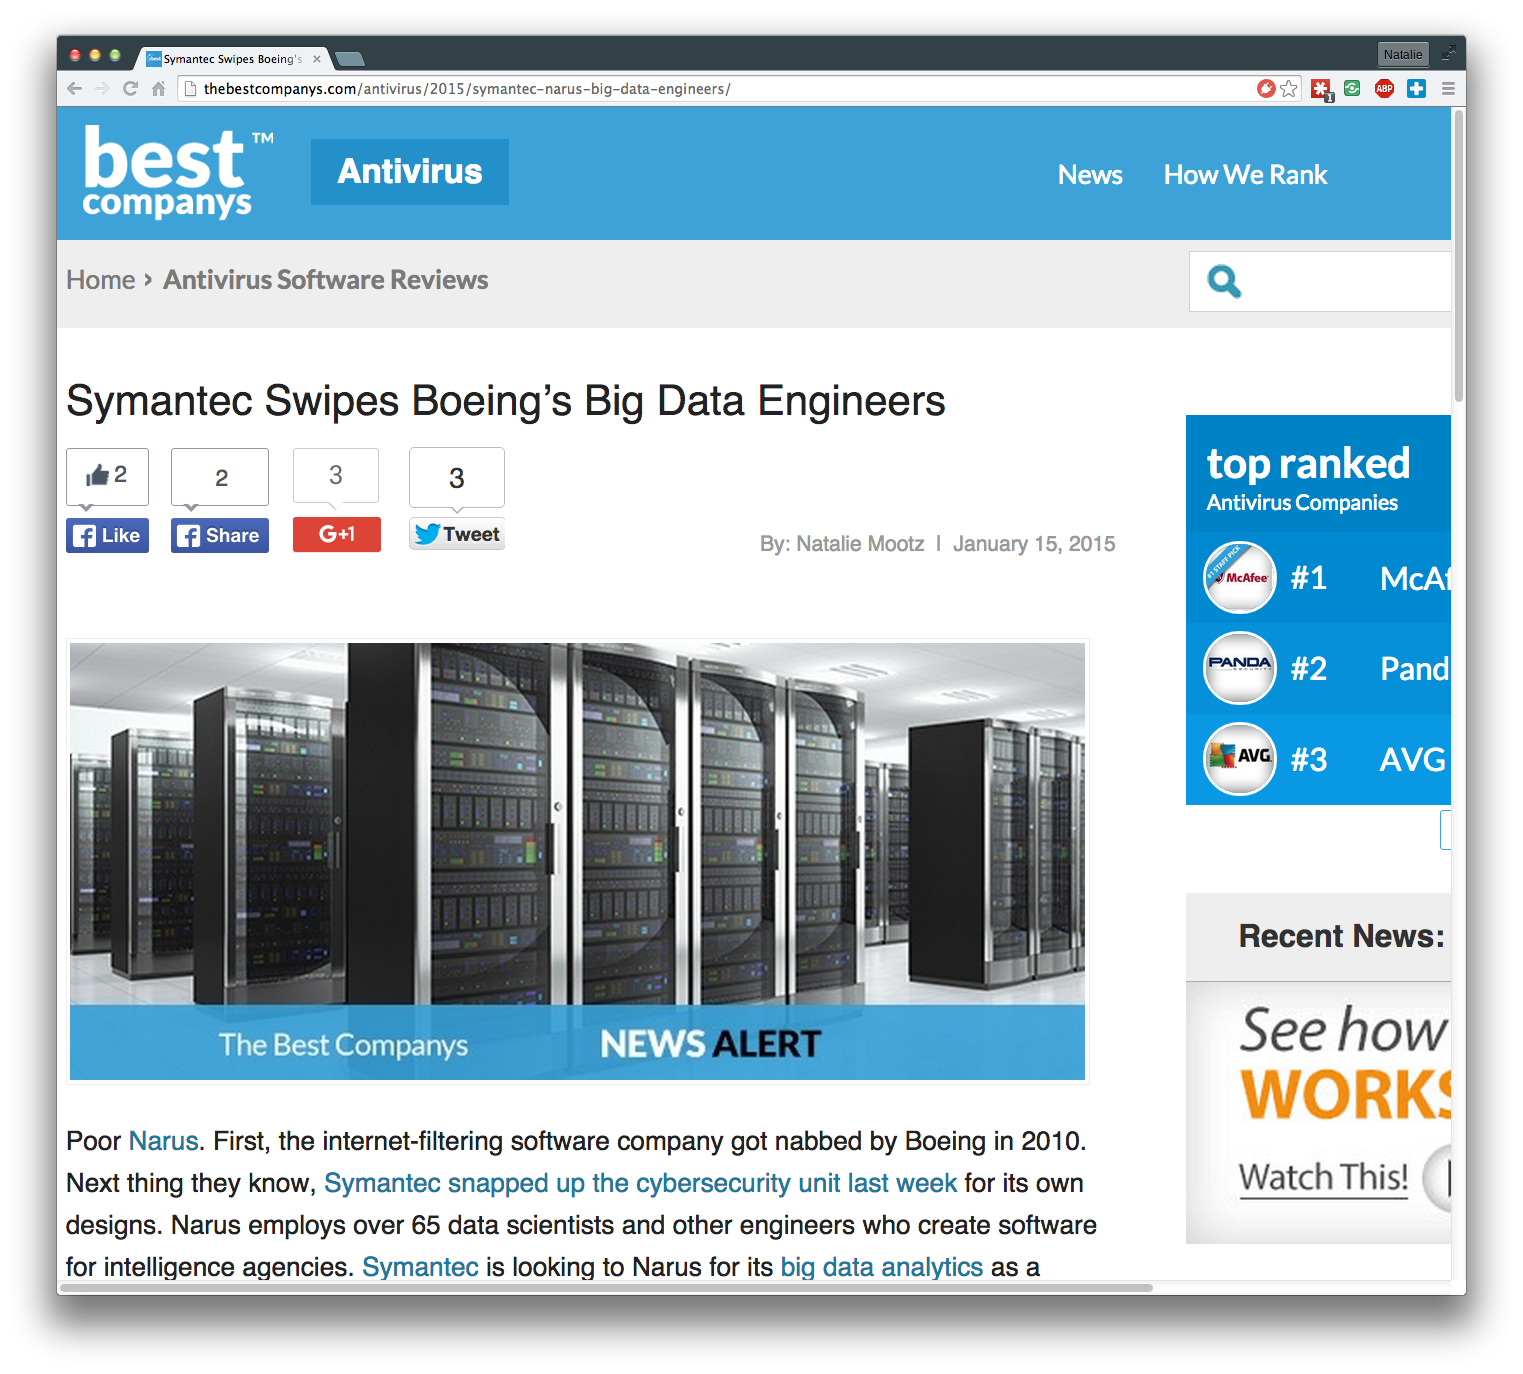This screenshot has height=1374, width=1523.
Task: Open the Chrome hamburger menu
Action: 1447,89
